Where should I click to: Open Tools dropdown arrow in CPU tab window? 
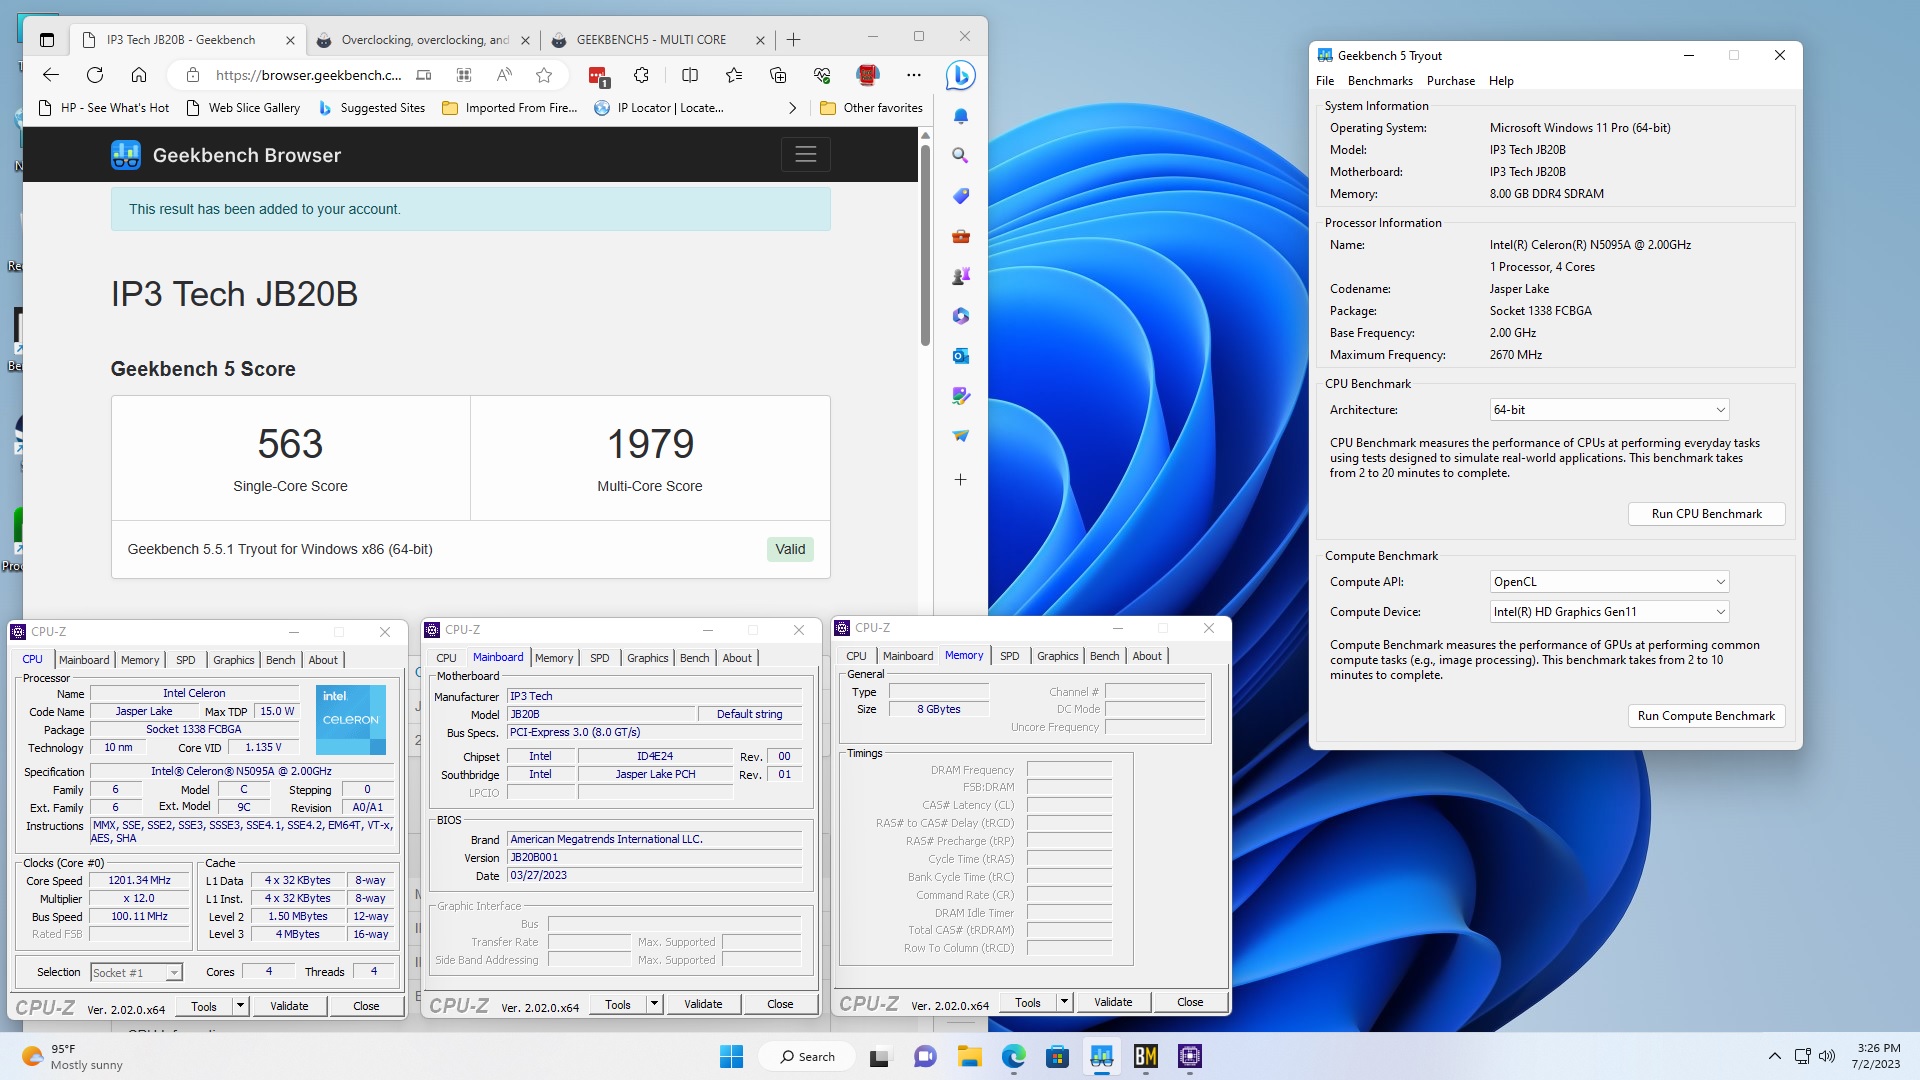pyautogui.click(x=240, y=1006)
